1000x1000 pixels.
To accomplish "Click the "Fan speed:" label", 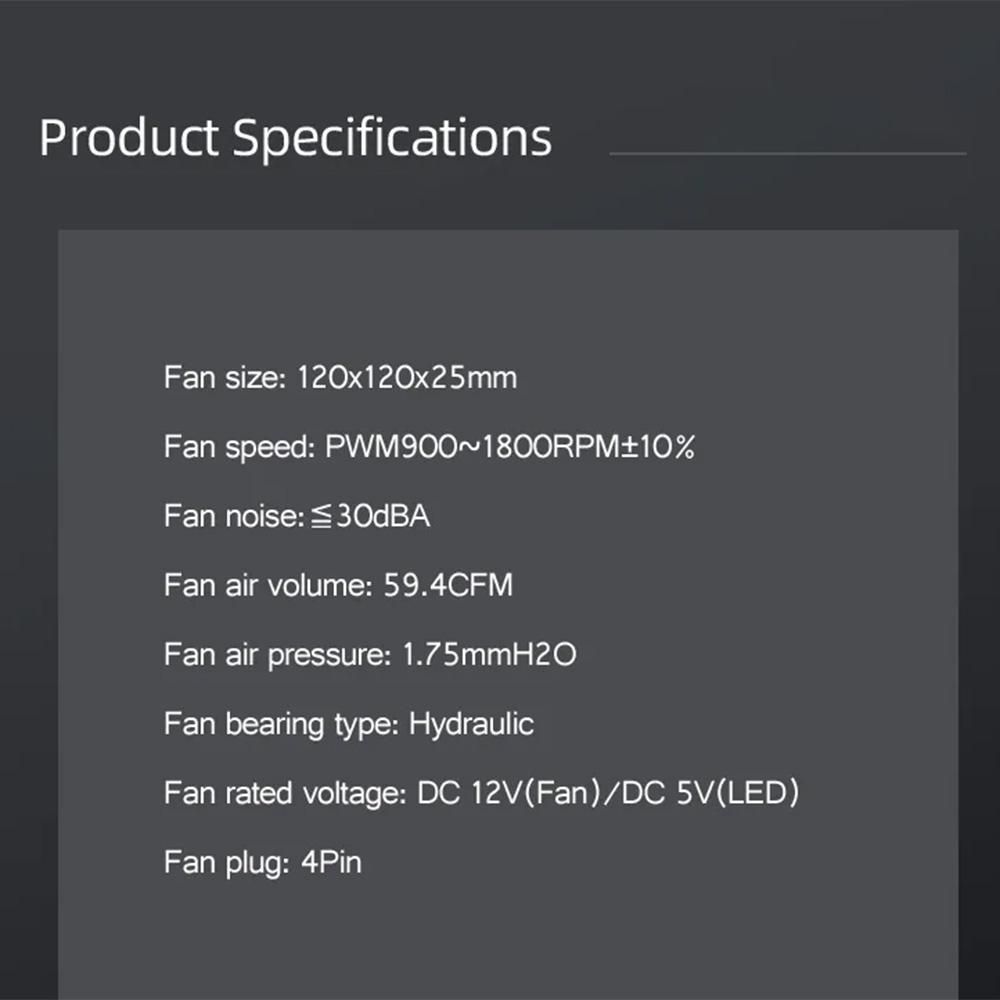I will point(238,447).
